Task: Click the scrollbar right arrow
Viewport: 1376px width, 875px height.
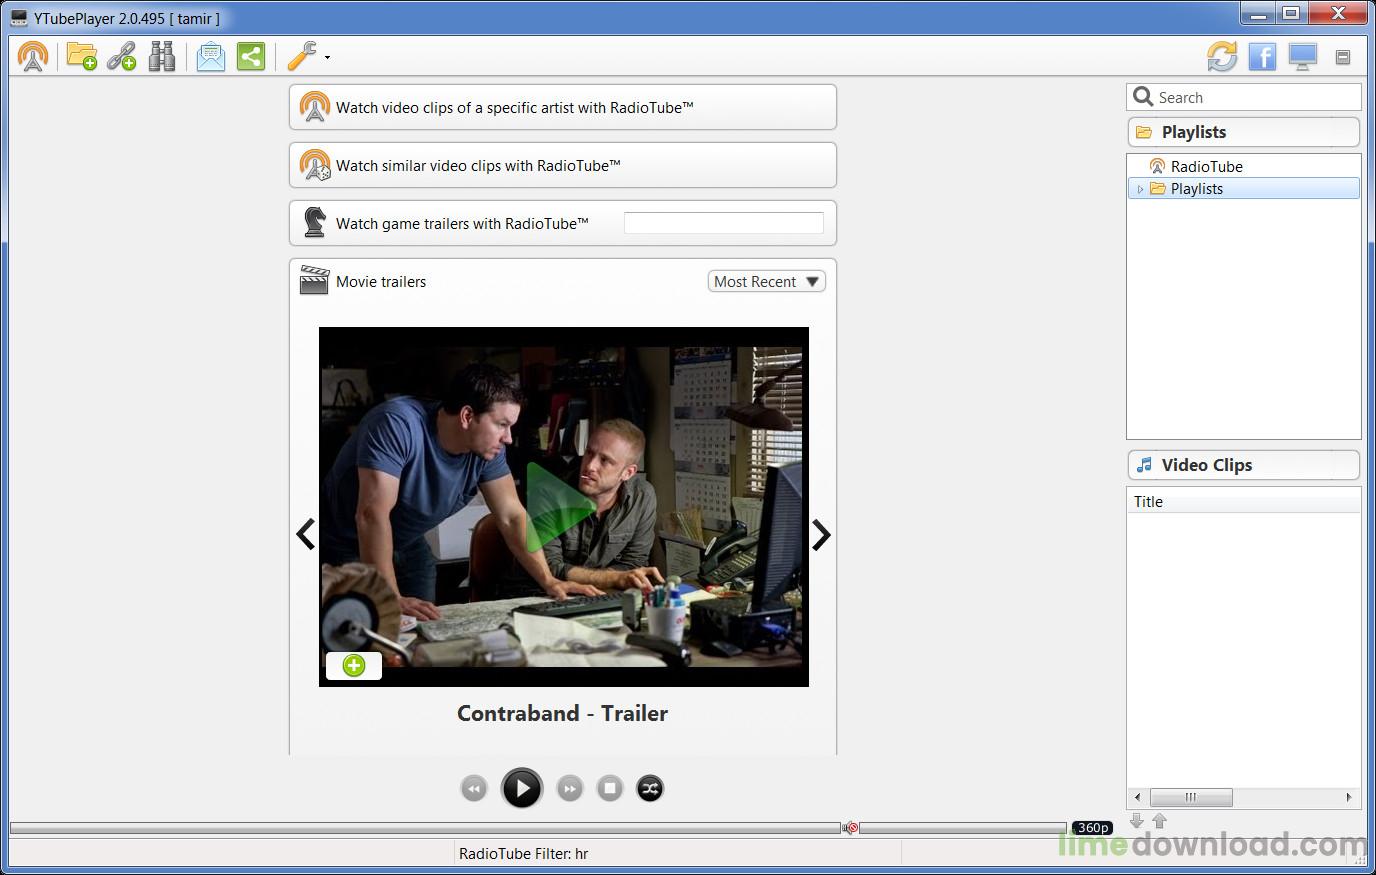Action: point(1349,797)
